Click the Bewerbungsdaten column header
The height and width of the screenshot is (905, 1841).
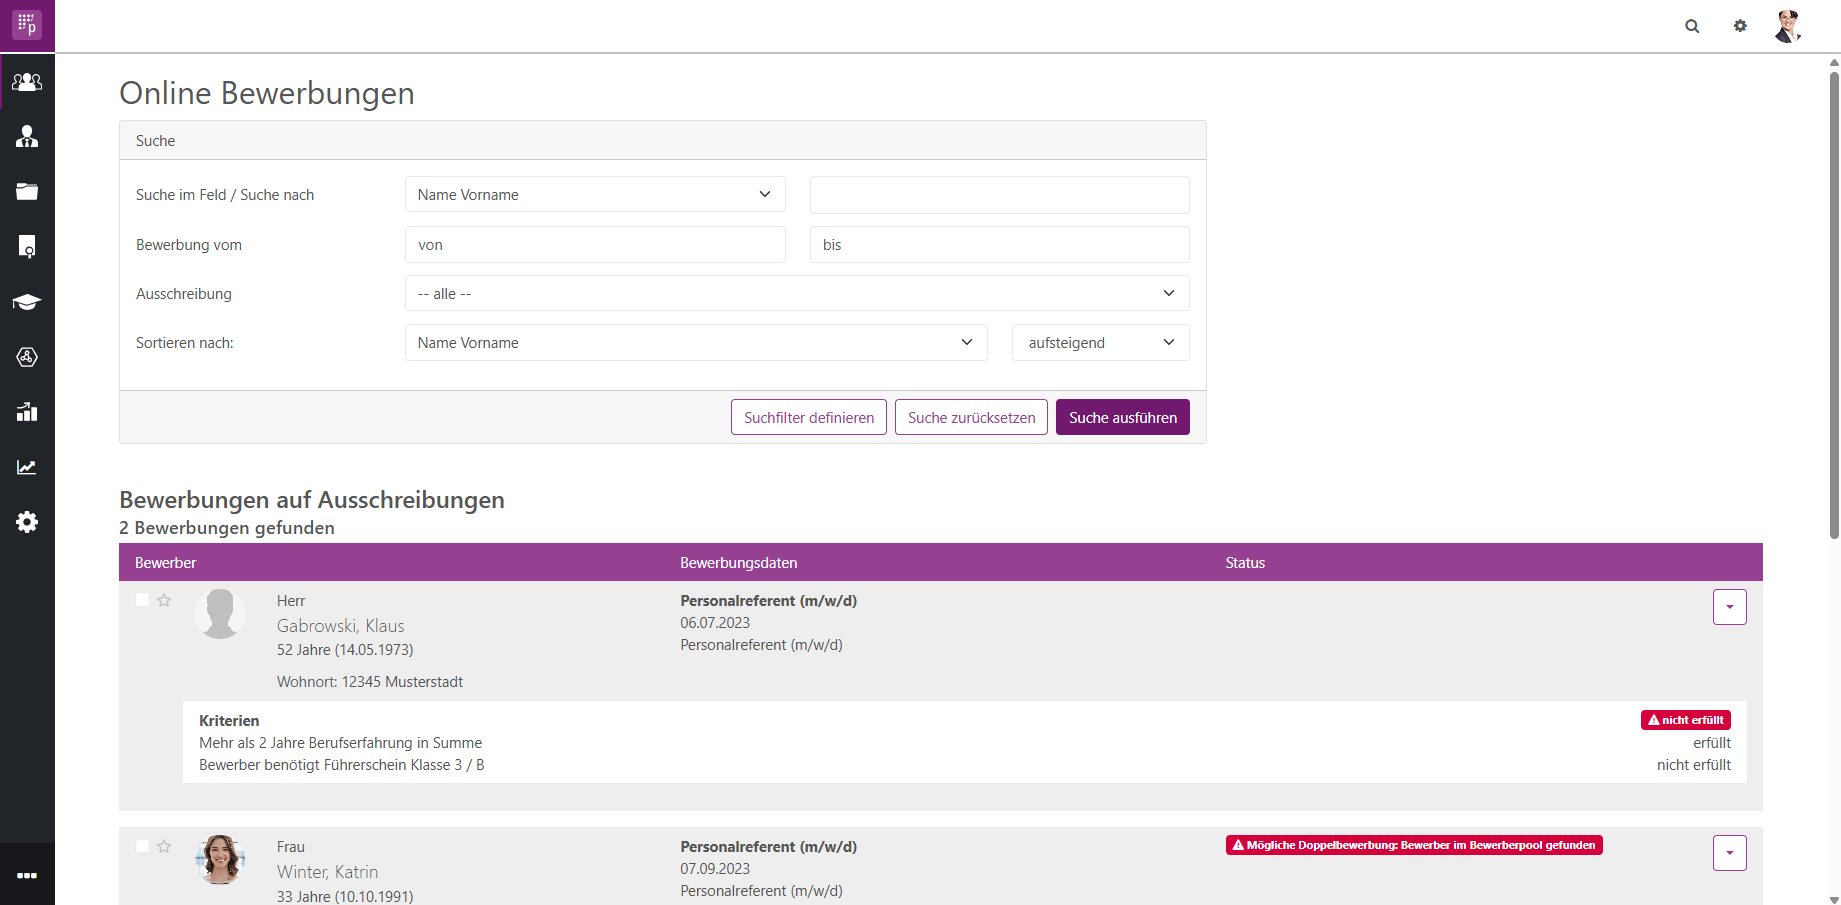click(x=739, y=563)
